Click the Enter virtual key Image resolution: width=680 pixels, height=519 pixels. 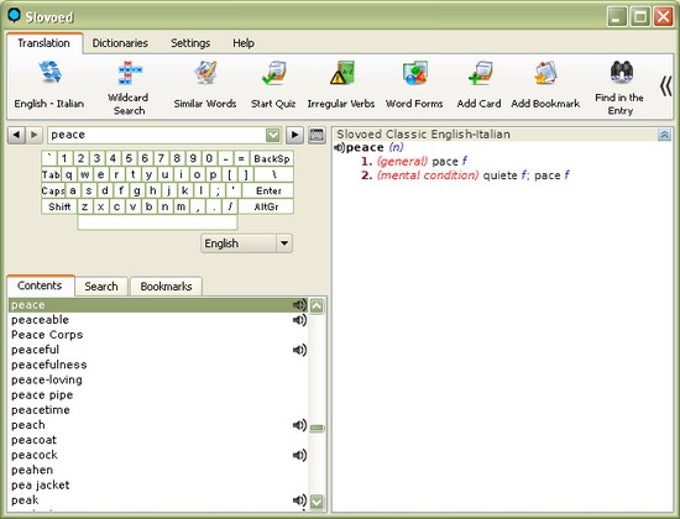pos(268,191)
